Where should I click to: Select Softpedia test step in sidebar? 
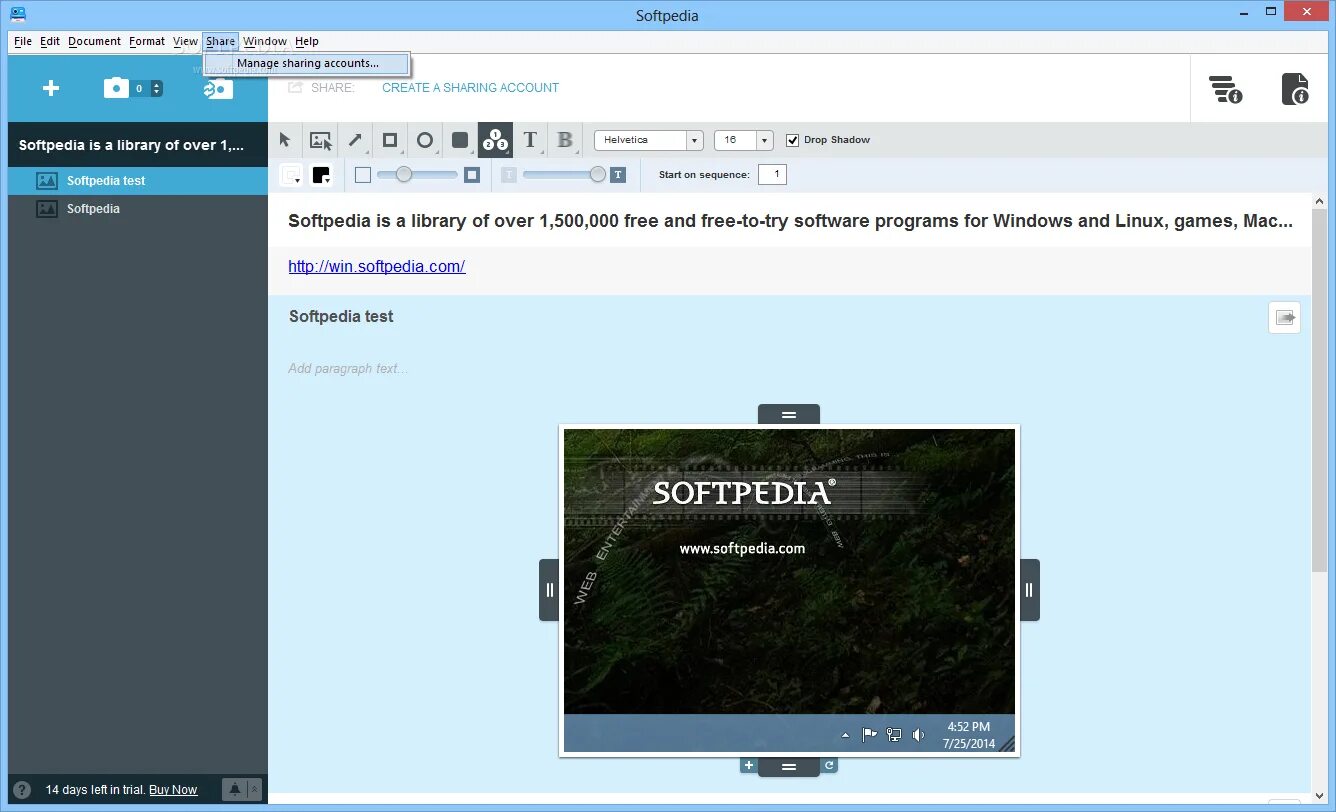pyautogui.click(x=138, y=181)
